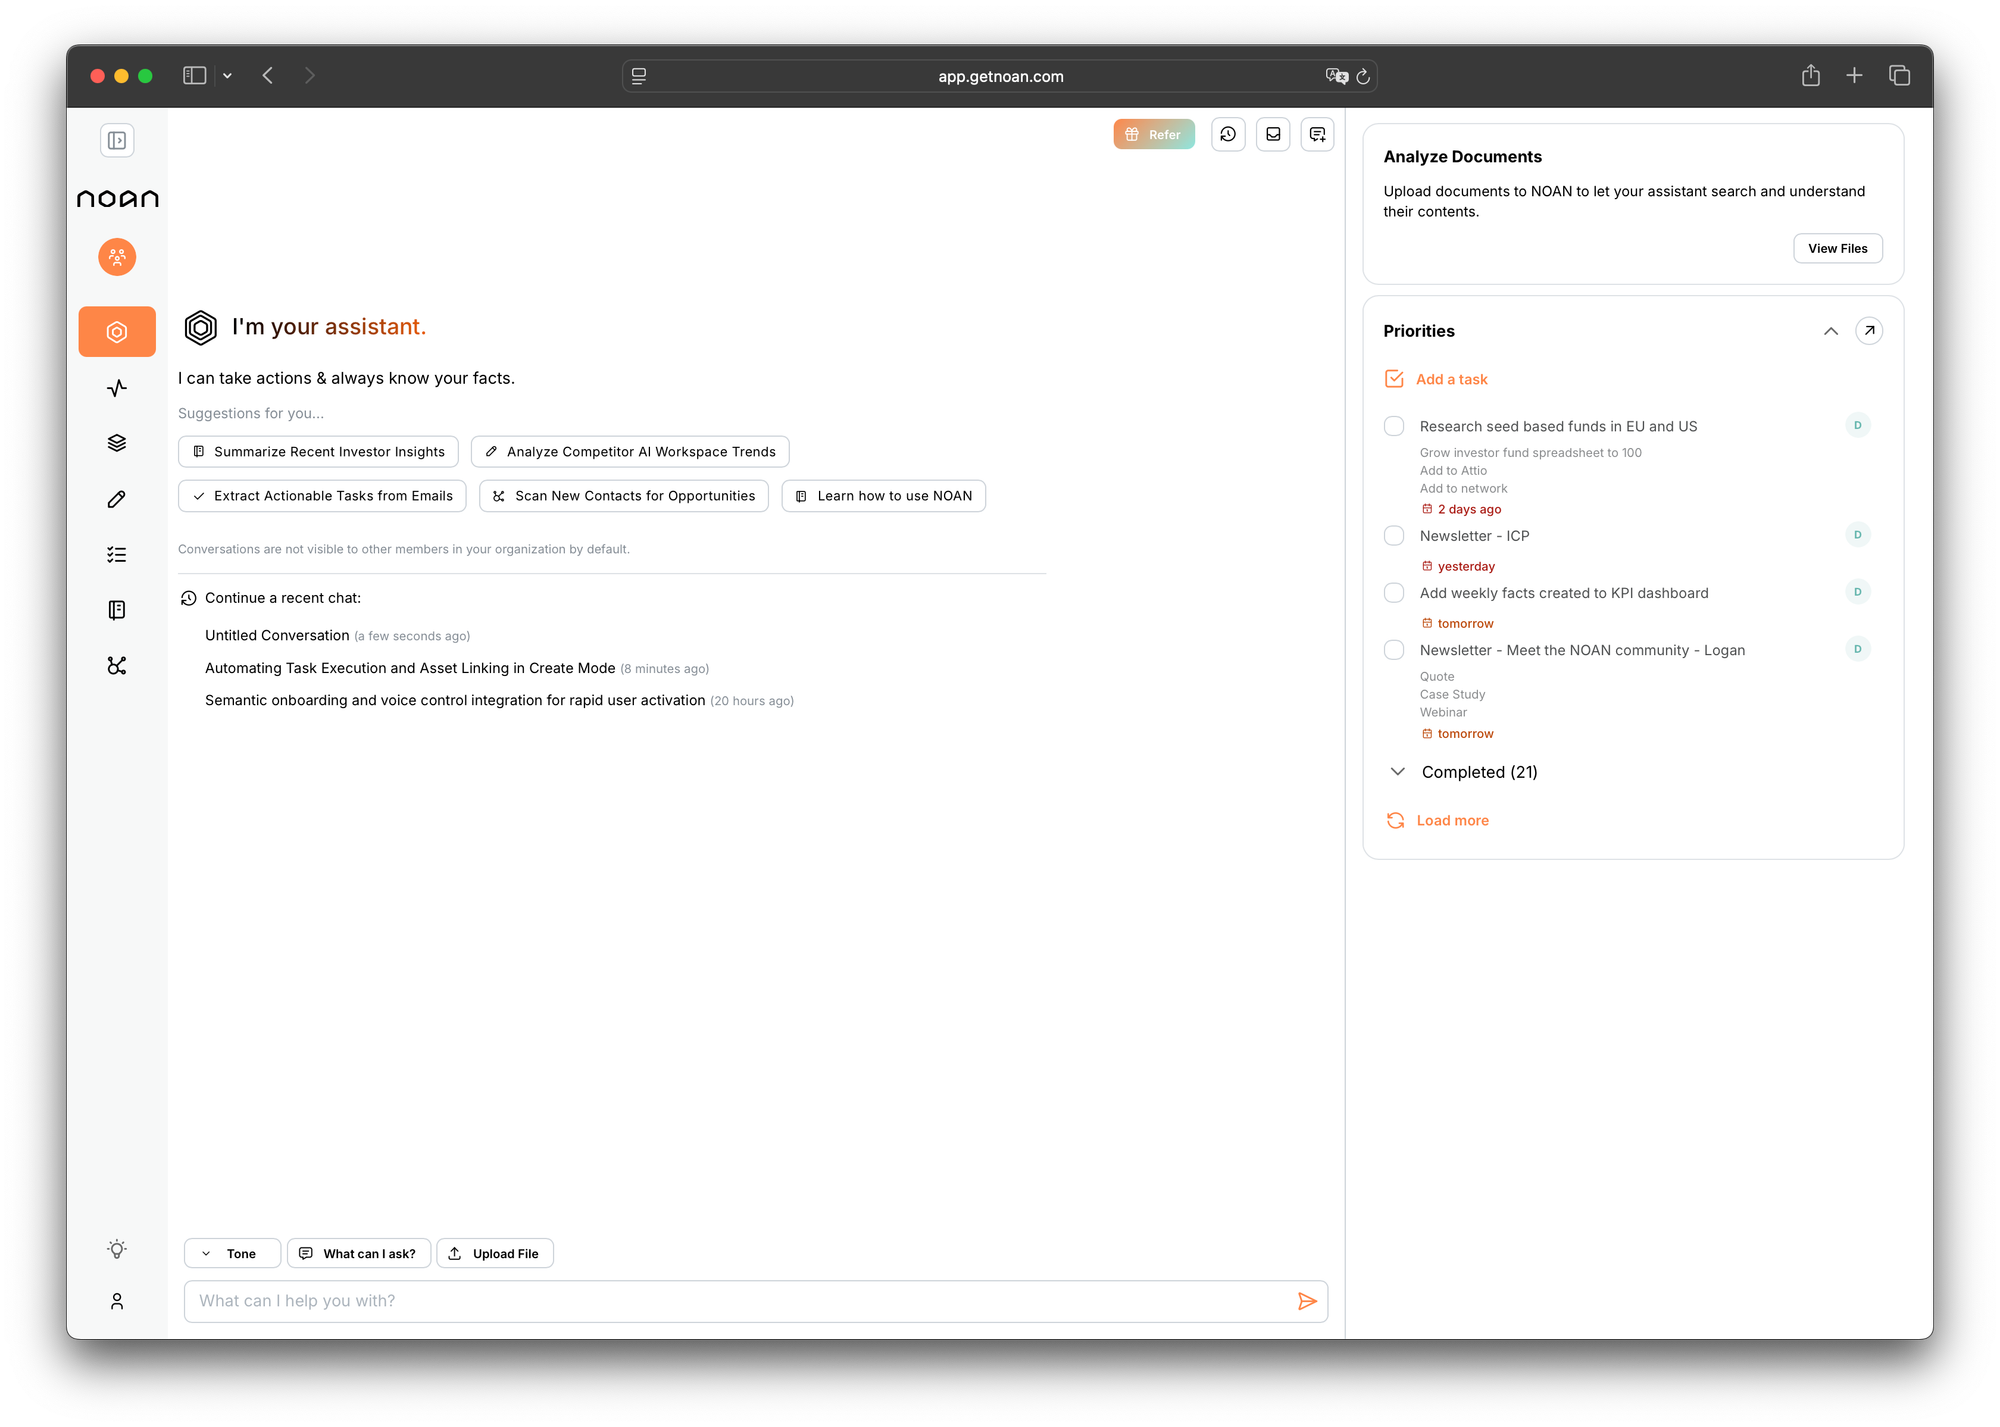Click the lightbulb icon in sidebar
This screenshot has width=2000, height=1427.
pos(117,1249)
